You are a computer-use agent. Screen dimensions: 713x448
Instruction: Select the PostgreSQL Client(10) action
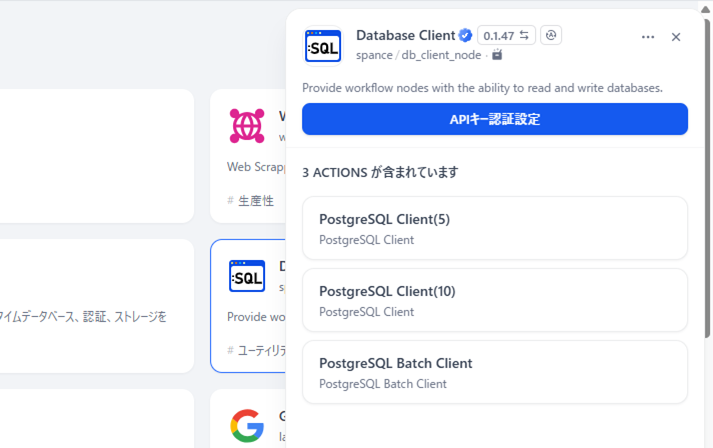(x=495, y=300)
